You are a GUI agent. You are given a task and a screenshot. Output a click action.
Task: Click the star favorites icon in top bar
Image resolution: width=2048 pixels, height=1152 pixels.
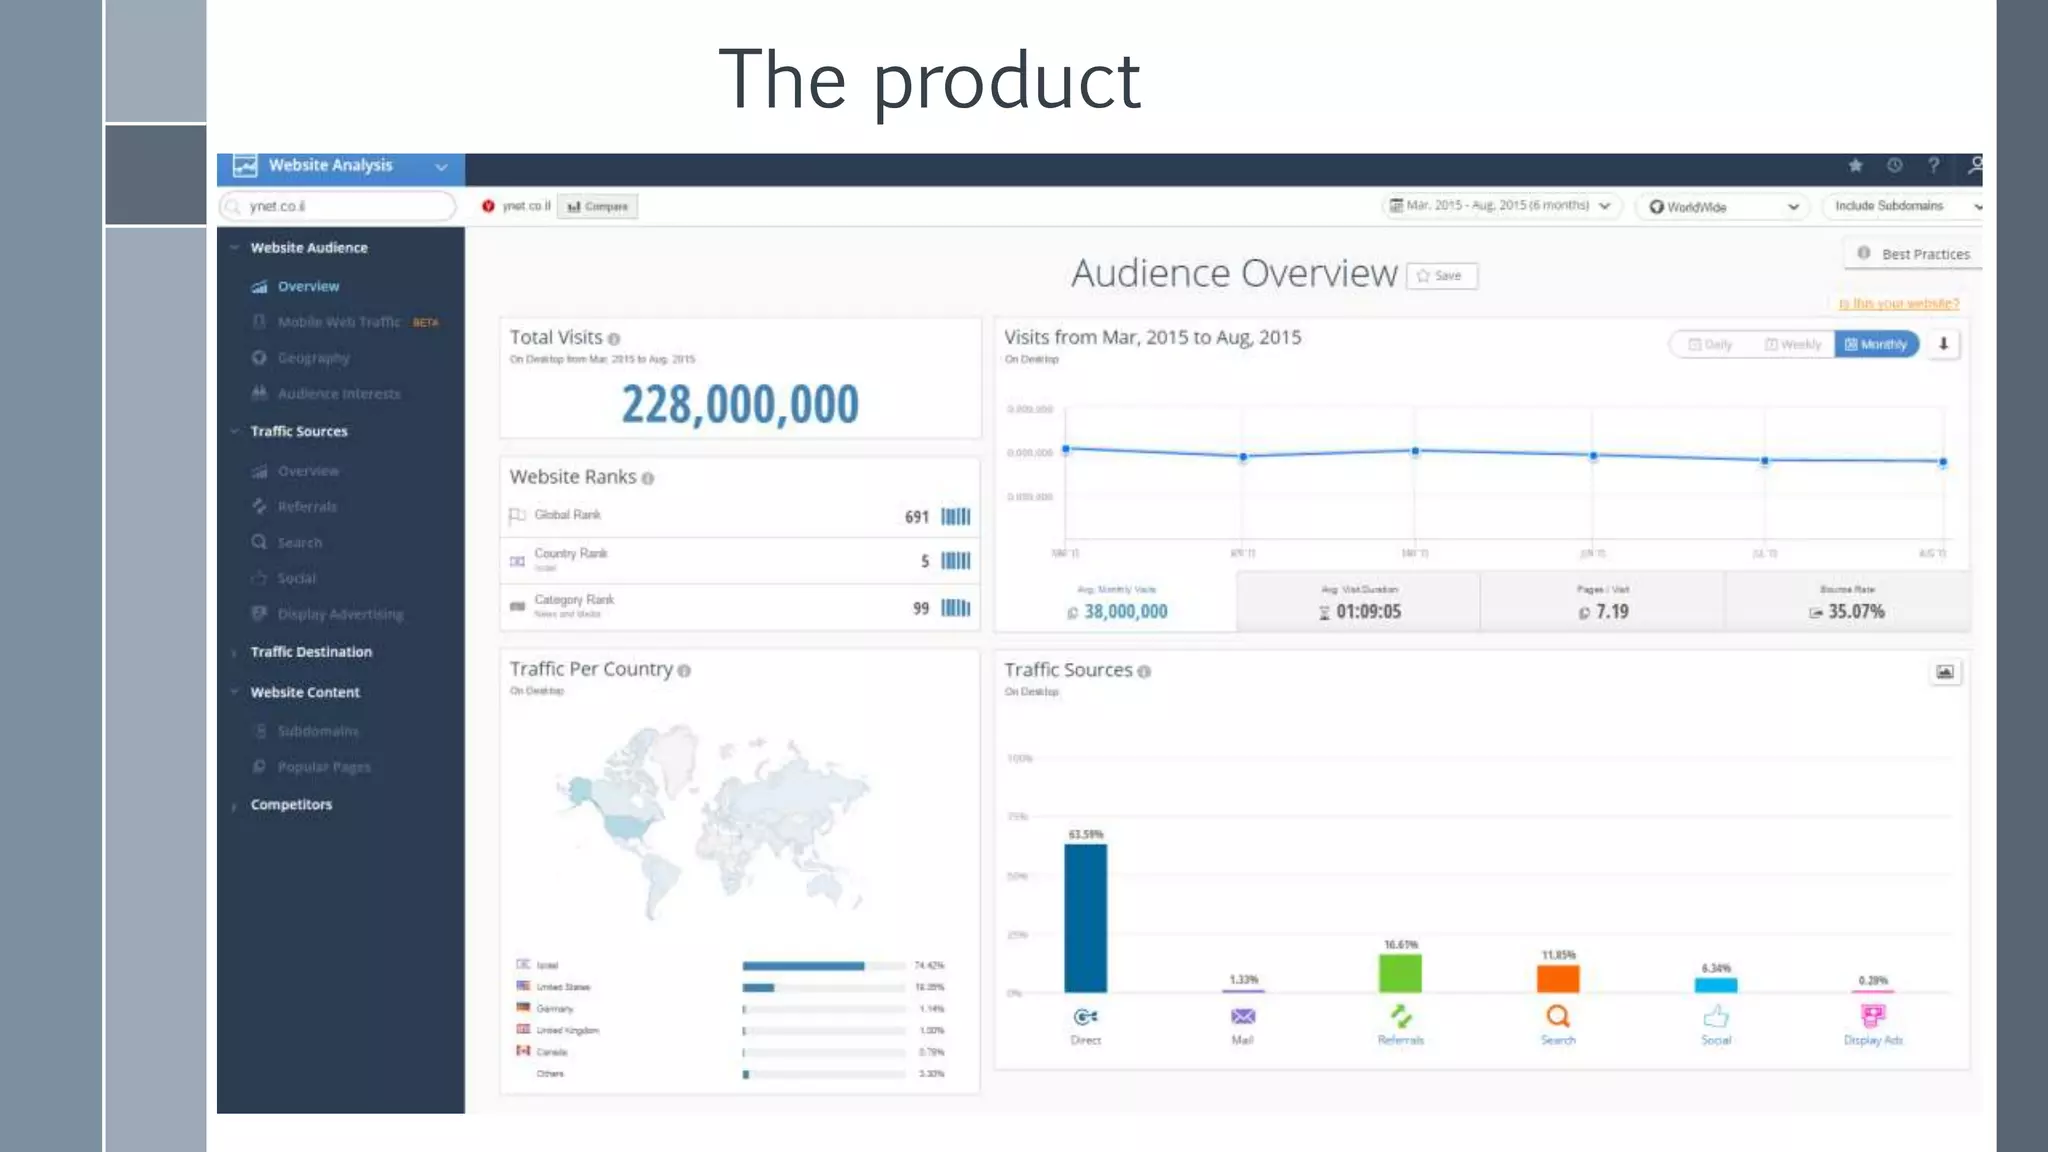(1855, 166)
